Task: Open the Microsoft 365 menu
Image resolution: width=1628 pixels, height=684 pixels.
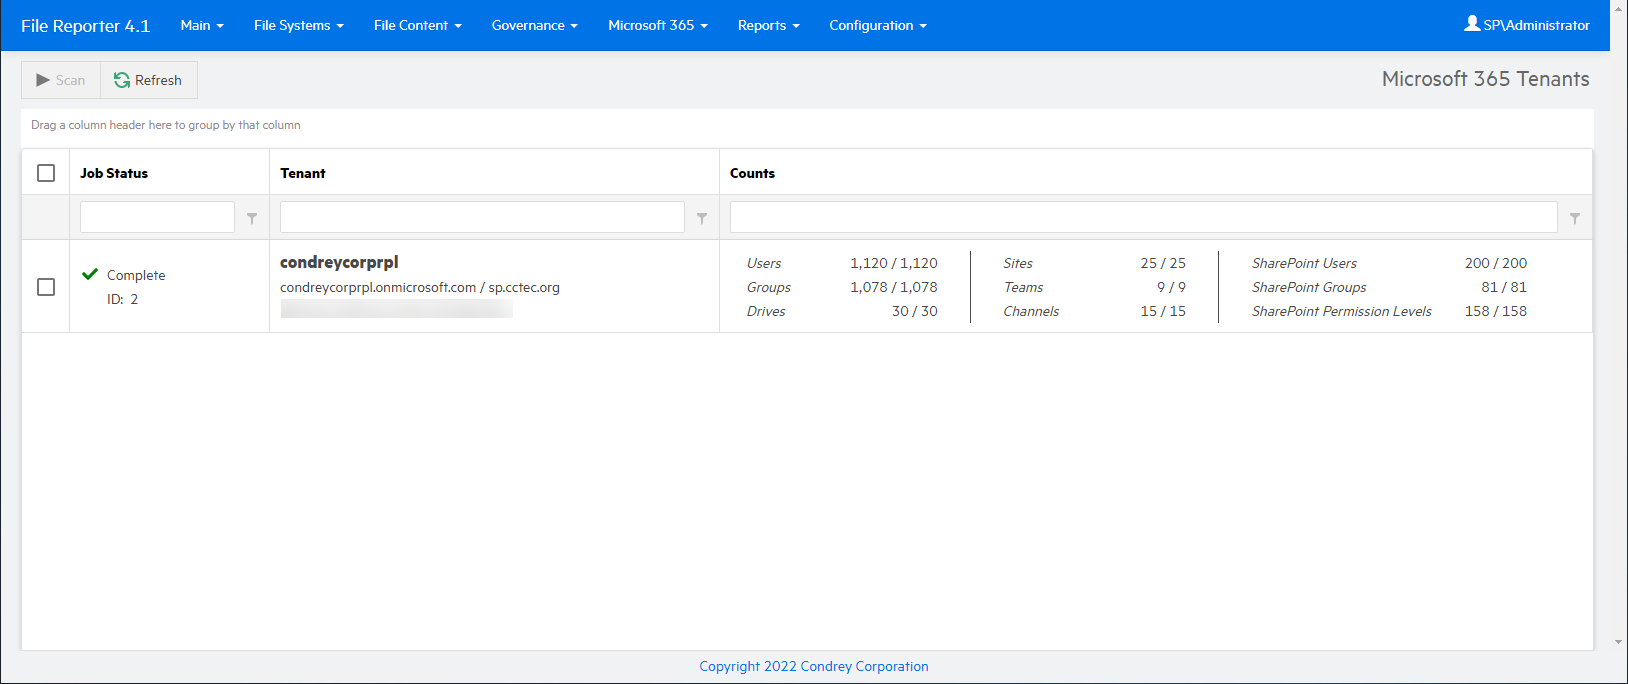Action: (657, 25)
